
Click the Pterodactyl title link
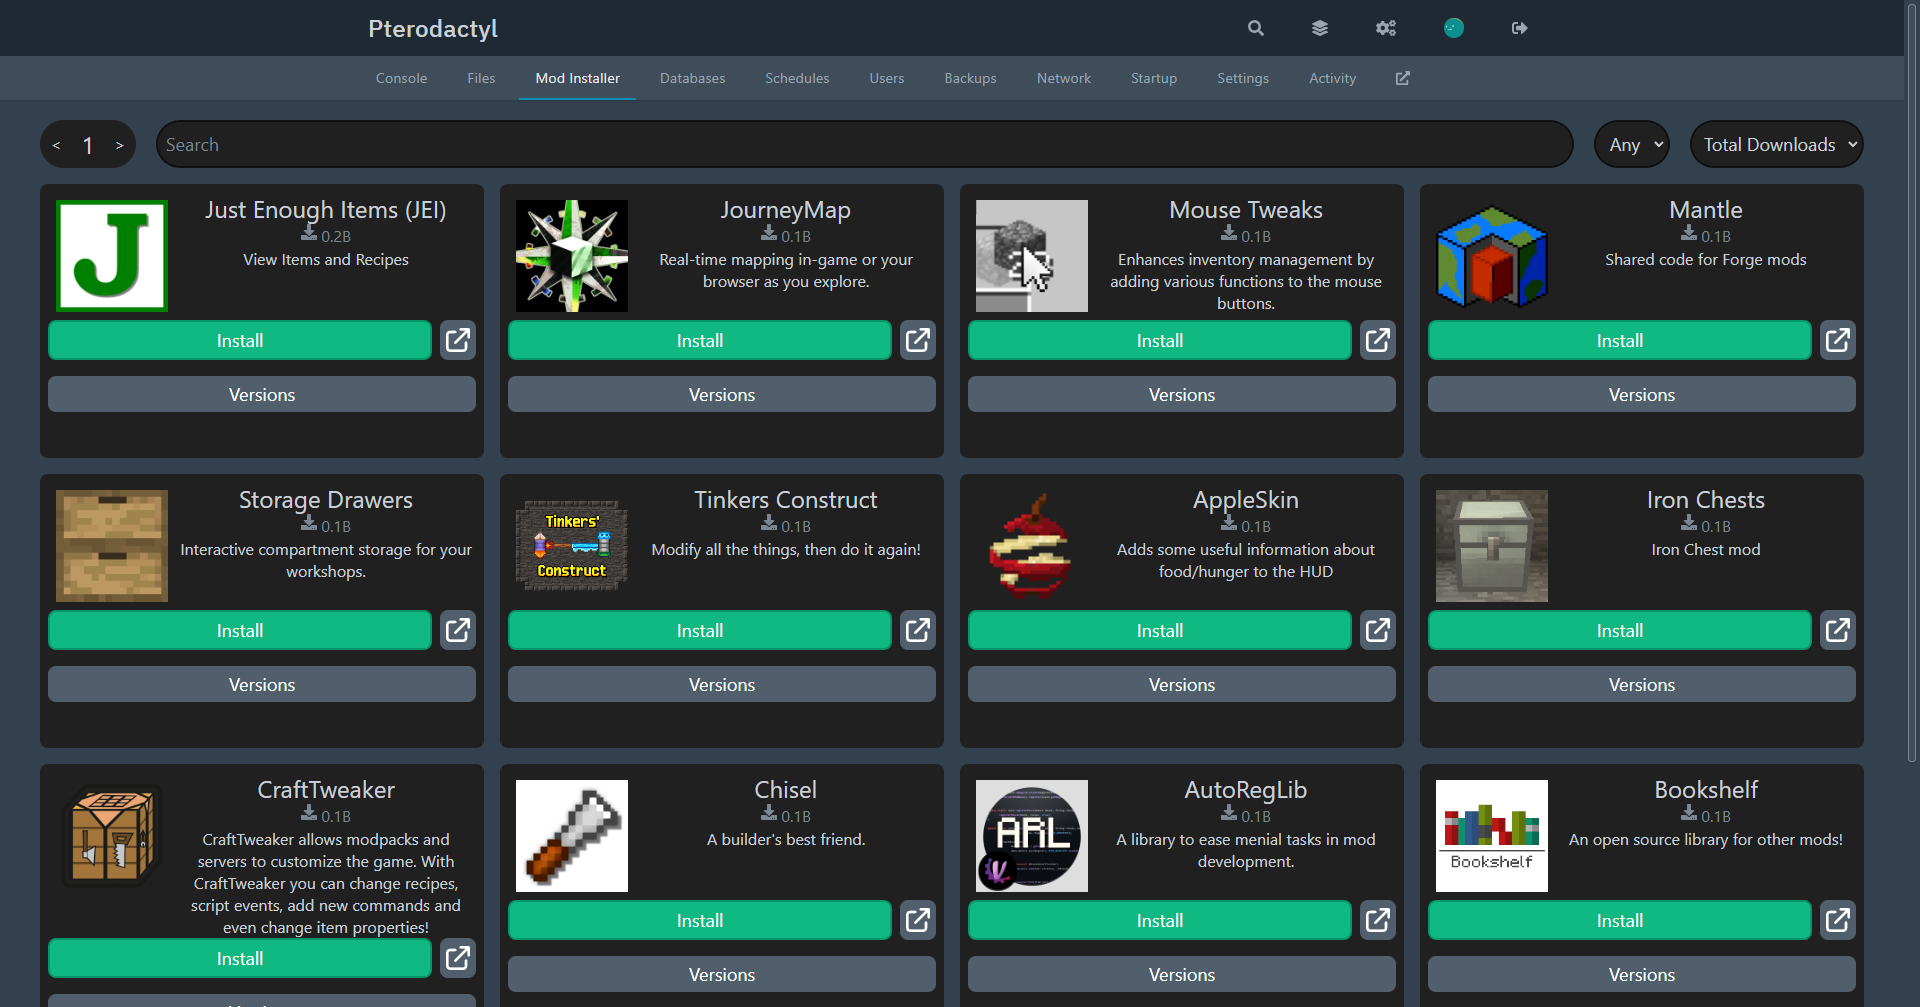tap(433, 28)
